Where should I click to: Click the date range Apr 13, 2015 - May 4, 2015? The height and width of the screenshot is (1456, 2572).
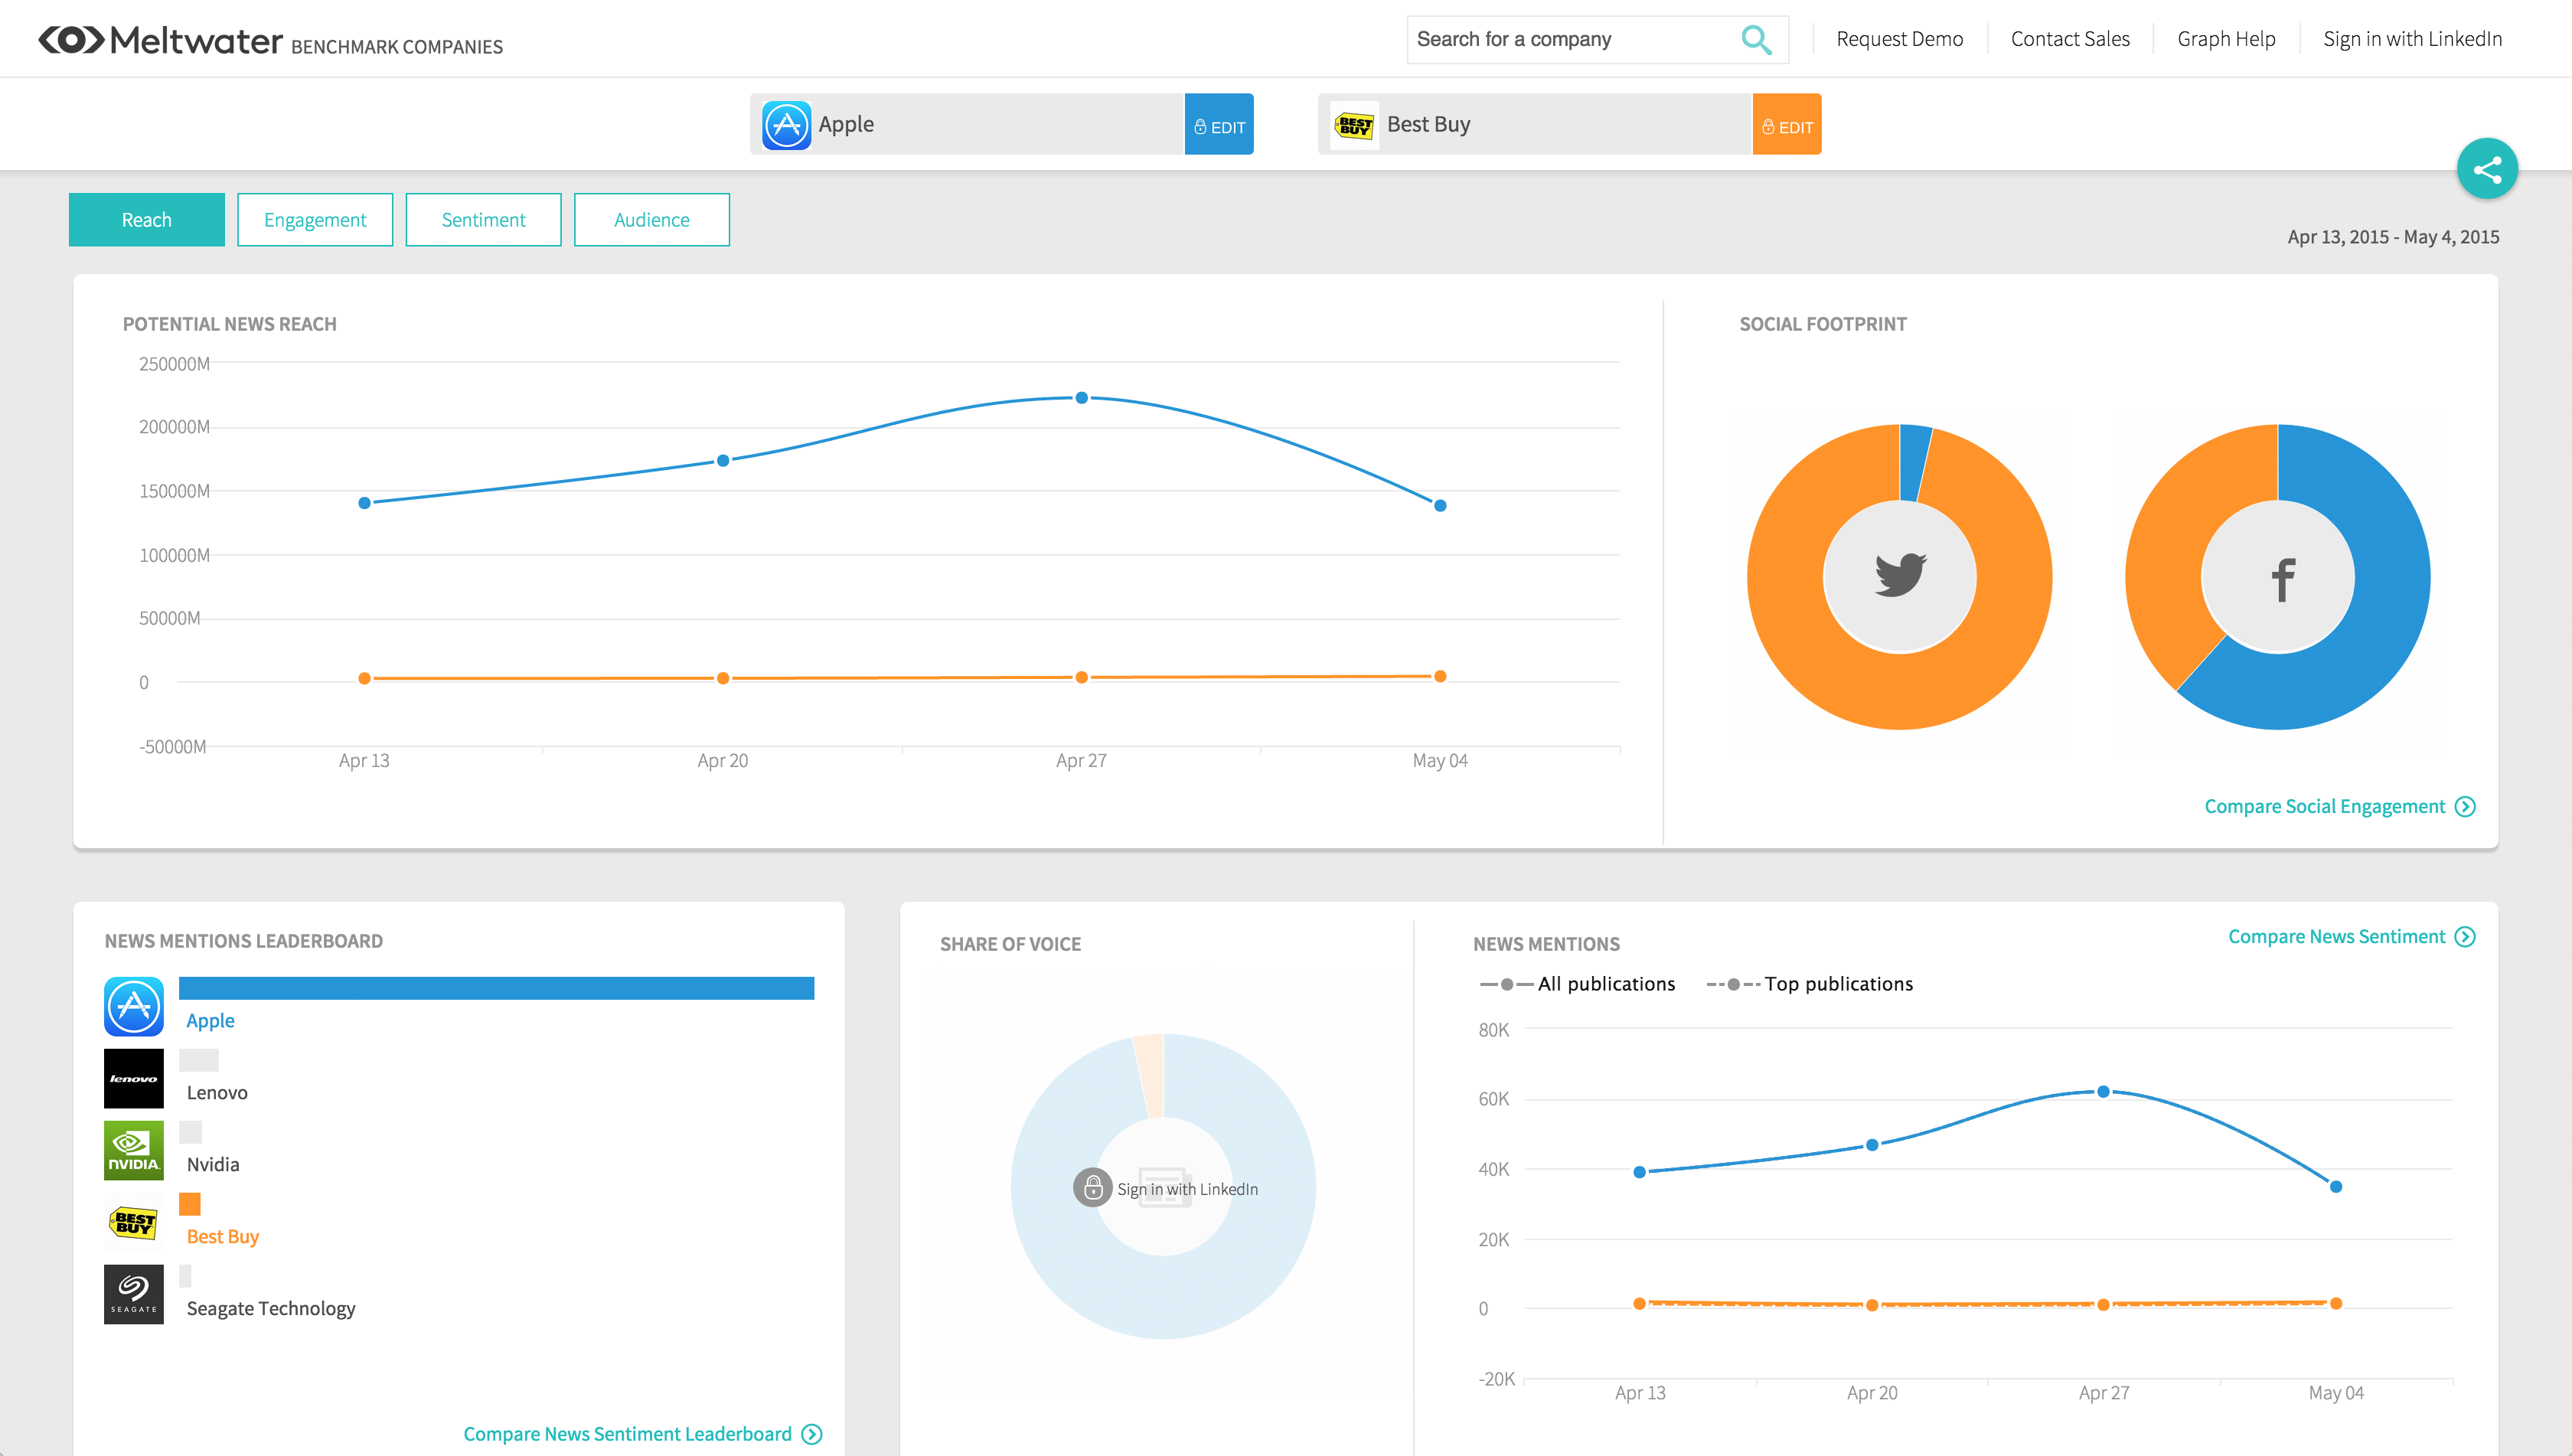2393,237
